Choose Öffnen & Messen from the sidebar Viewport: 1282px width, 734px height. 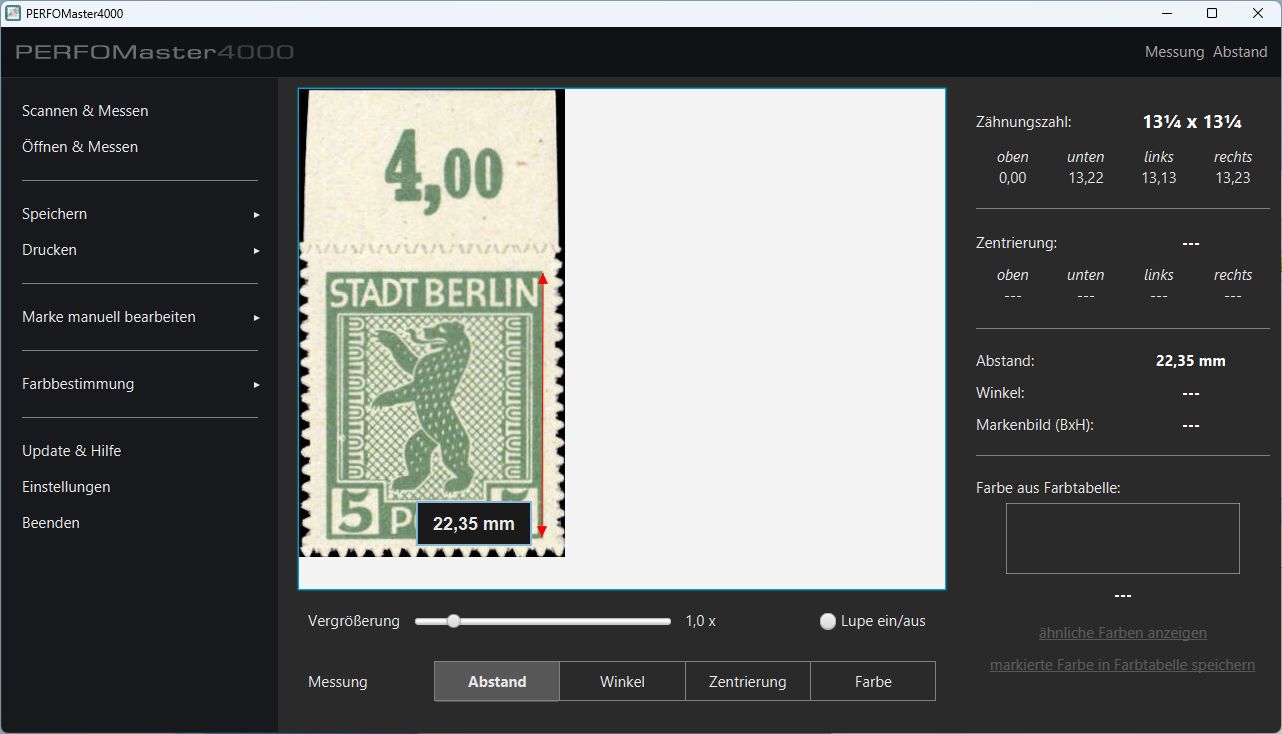pyautogui.click(x=80, y=147)
